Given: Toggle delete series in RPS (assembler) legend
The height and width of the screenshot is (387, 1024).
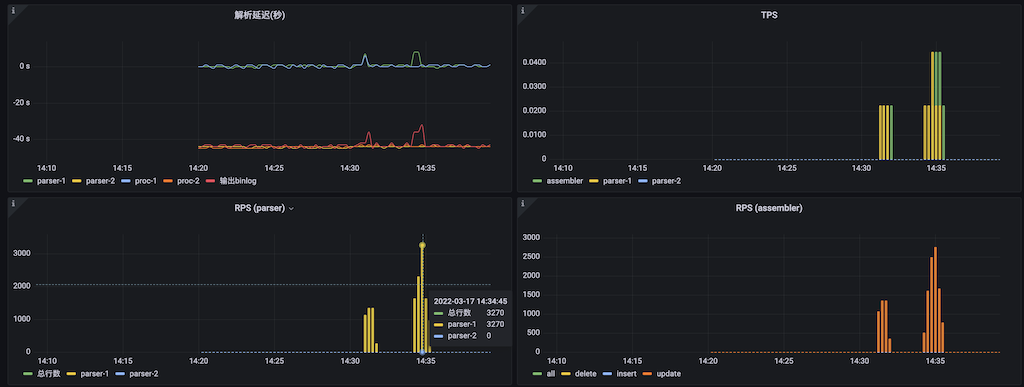Looking at the screenshot, I should click(585, 374).
